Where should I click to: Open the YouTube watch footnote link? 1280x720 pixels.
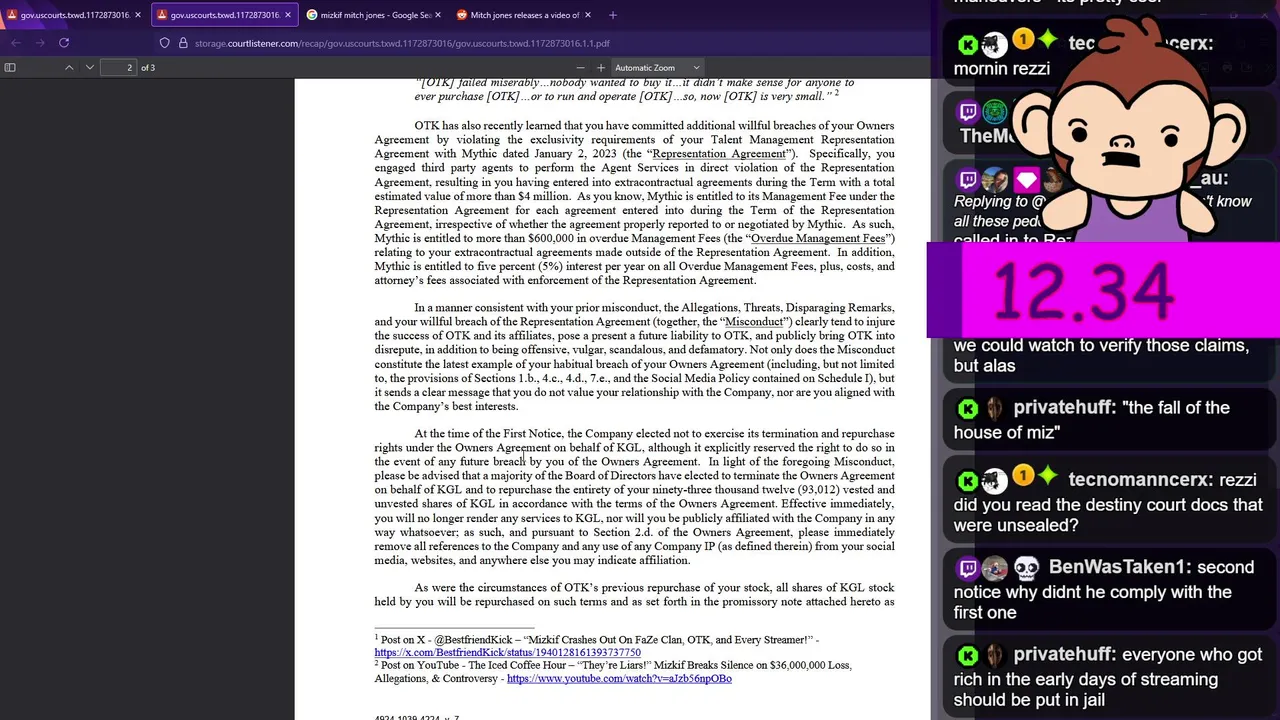pyautogui.click(x=619, y=679)
